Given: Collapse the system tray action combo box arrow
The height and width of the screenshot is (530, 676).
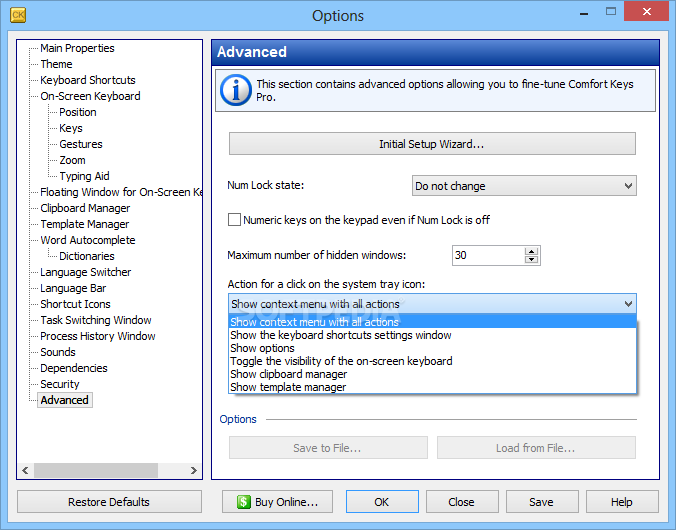Looking at the screenshot, I should [628, 304].
